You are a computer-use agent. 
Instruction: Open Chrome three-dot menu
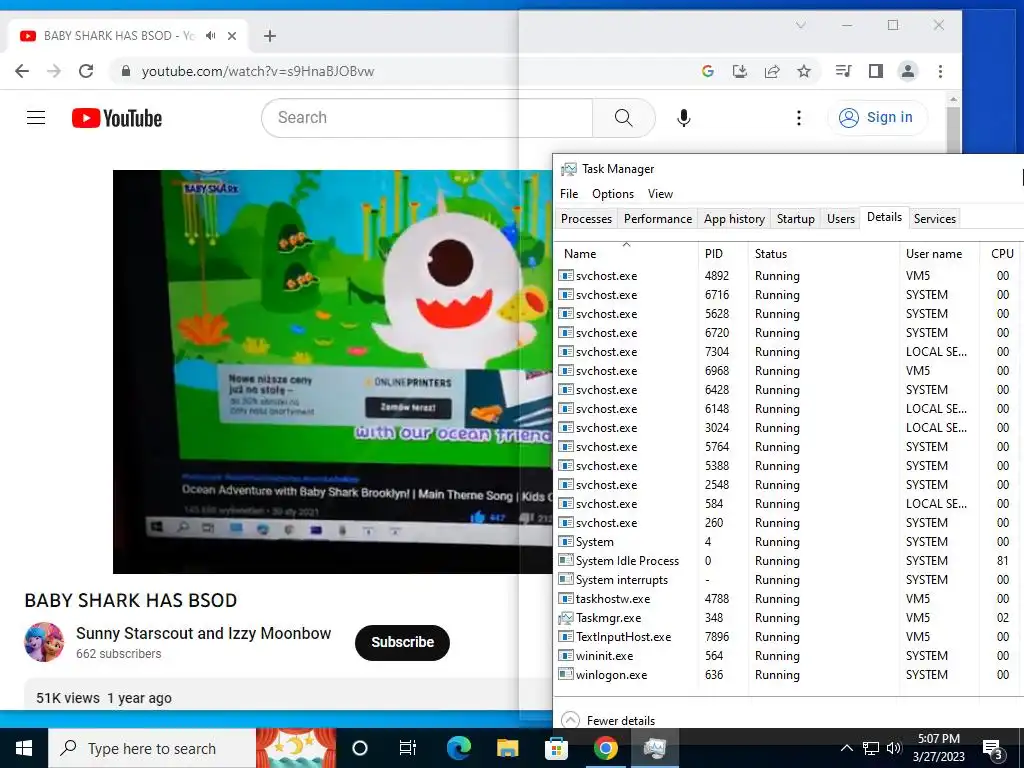tap(940, 71)
